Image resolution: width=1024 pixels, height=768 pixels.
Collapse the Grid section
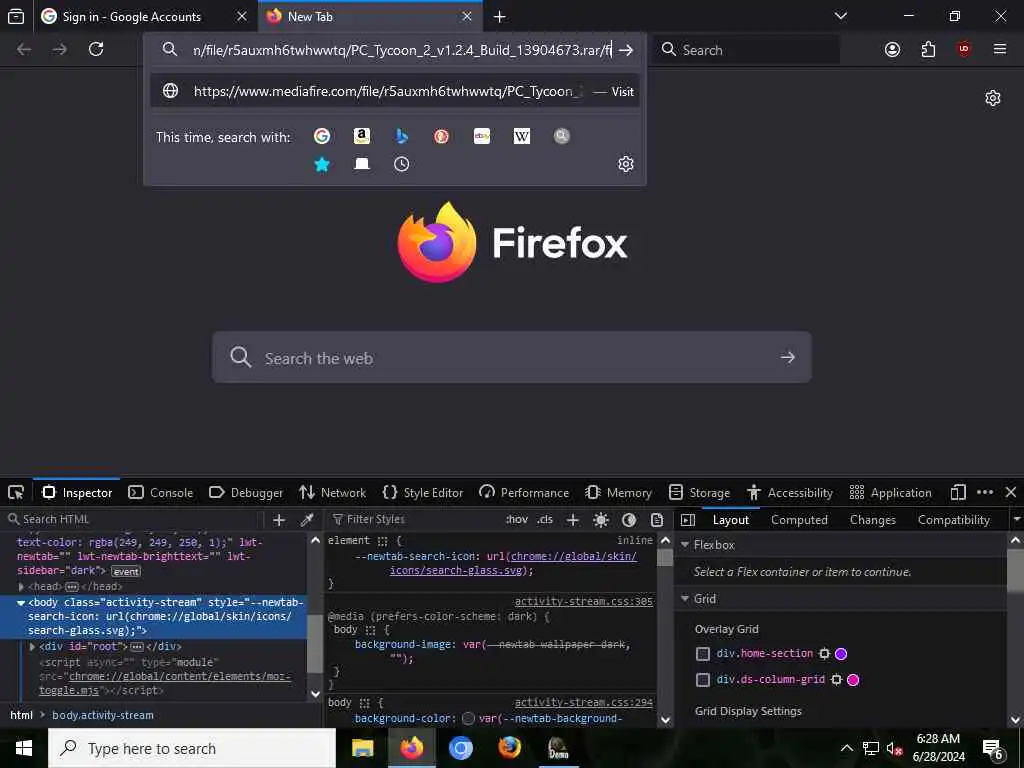(685, 599)
